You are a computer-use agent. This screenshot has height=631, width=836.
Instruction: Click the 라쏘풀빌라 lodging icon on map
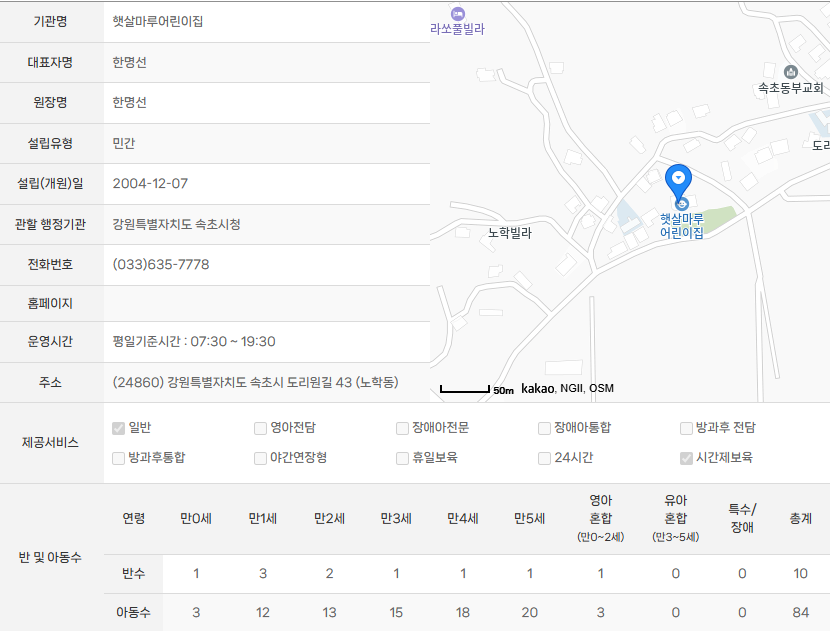tap(457, 14)
